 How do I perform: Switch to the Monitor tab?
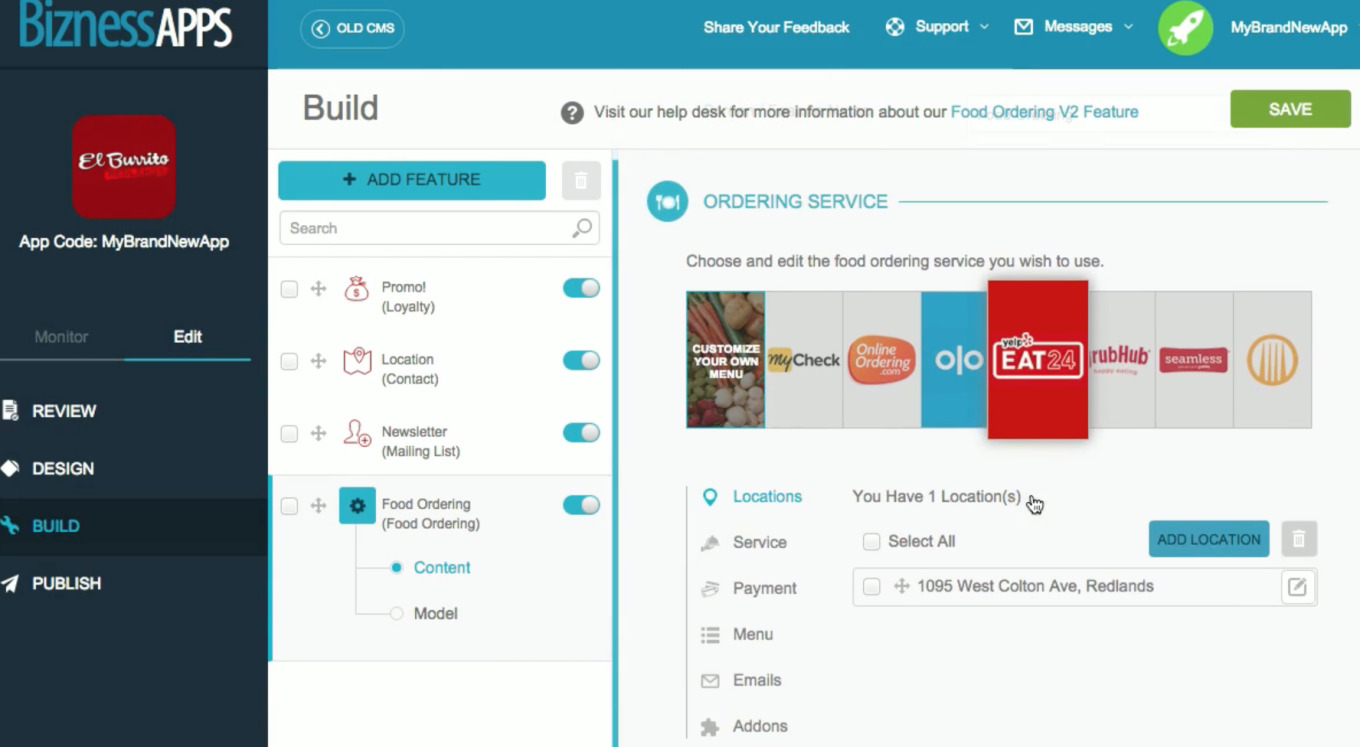[x=62, y=337]
